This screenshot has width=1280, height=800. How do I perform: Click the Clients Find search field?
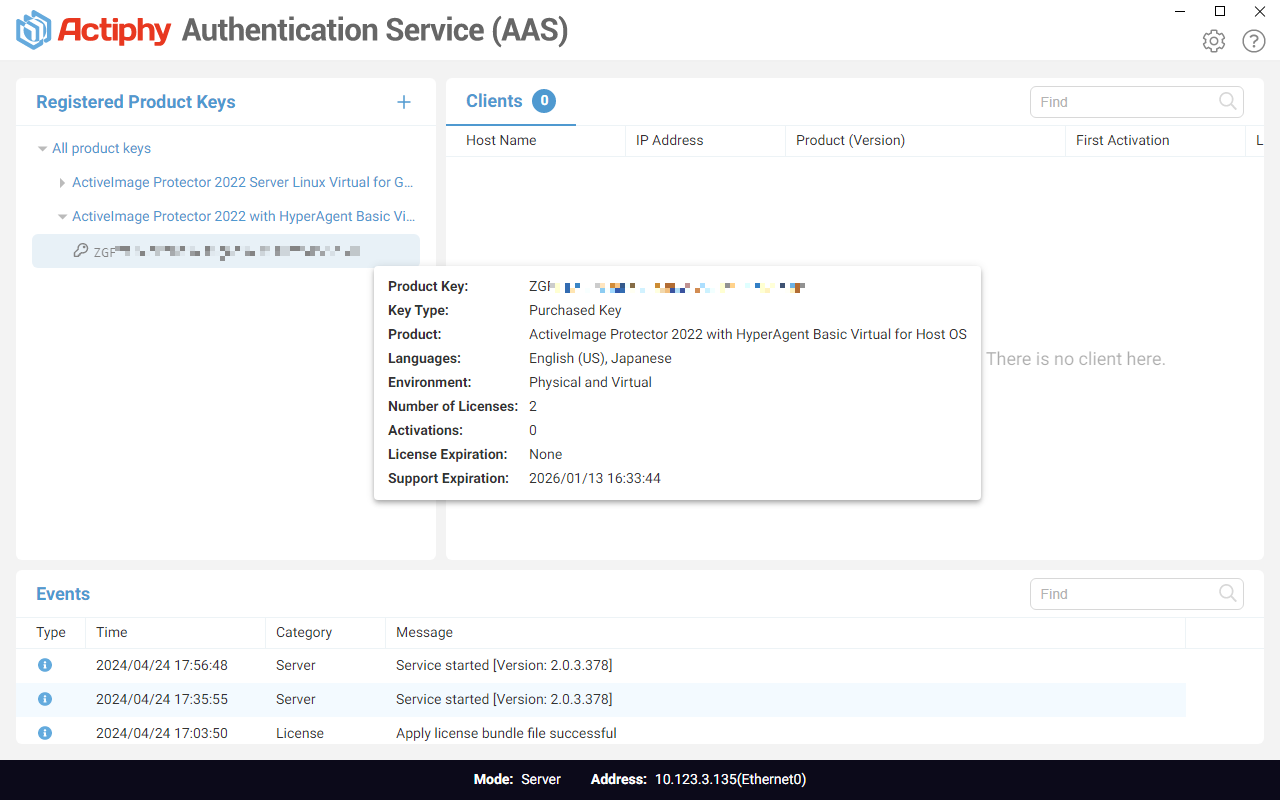coord(1137,102)
